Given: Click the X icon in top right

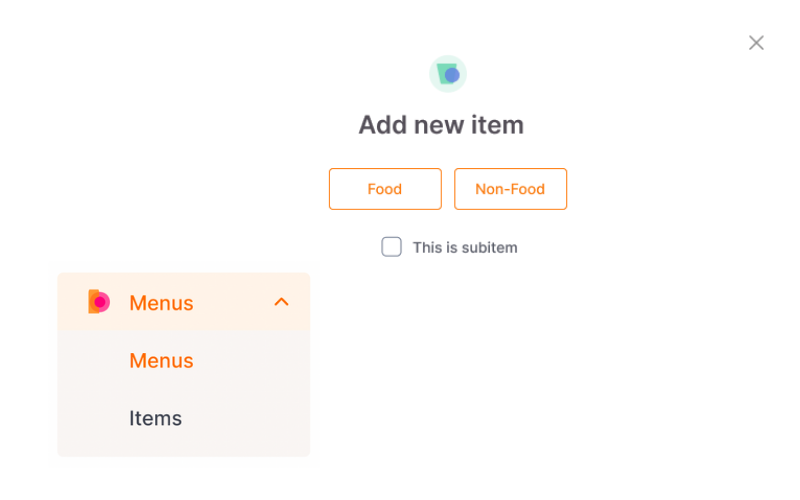Looking at the screenshot, I should (756, 43).
